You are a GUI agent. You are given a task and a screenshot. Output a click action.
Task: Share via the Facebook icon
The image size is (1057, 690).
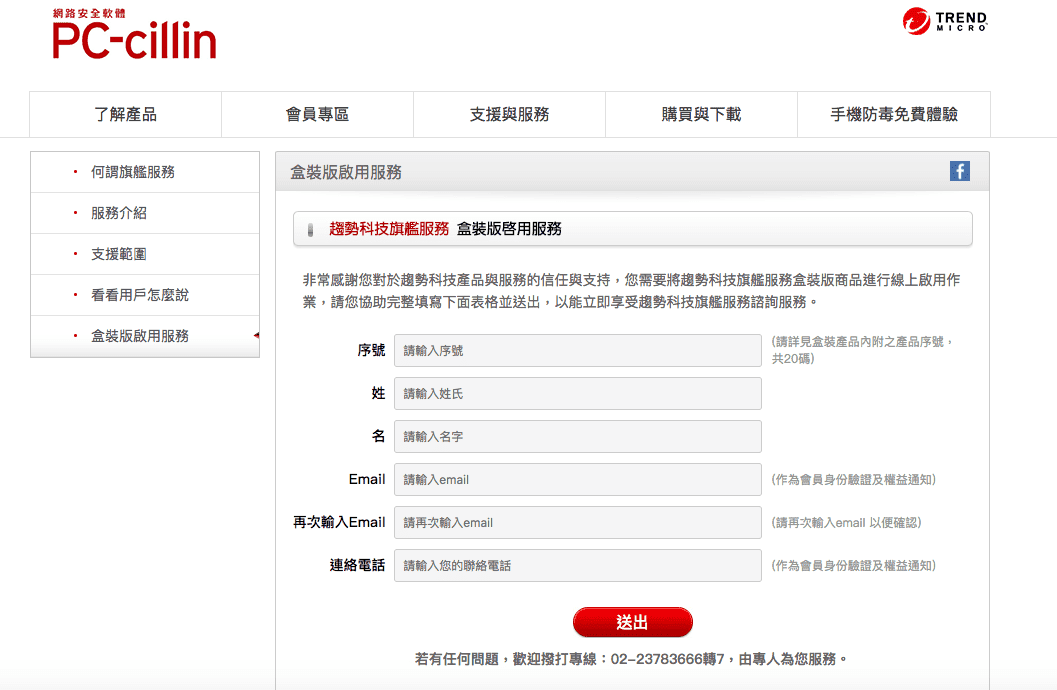coord(960,171)
